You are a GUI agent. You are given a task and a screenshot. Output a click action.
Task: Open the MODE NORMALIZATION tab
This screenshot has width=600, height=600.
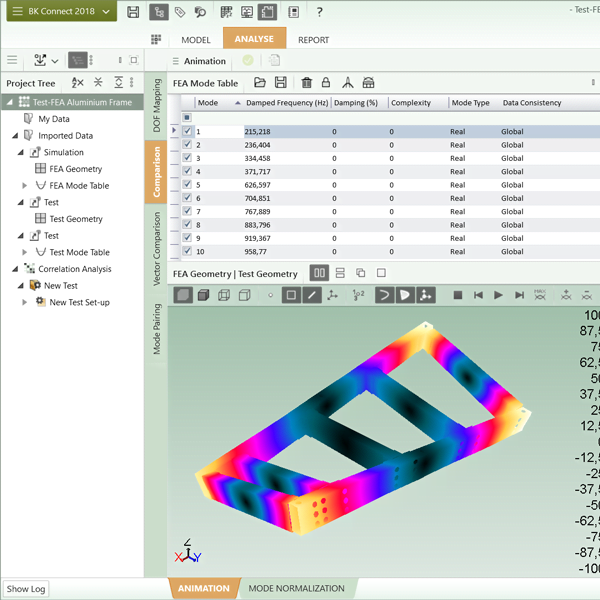[x=295, y=589]
